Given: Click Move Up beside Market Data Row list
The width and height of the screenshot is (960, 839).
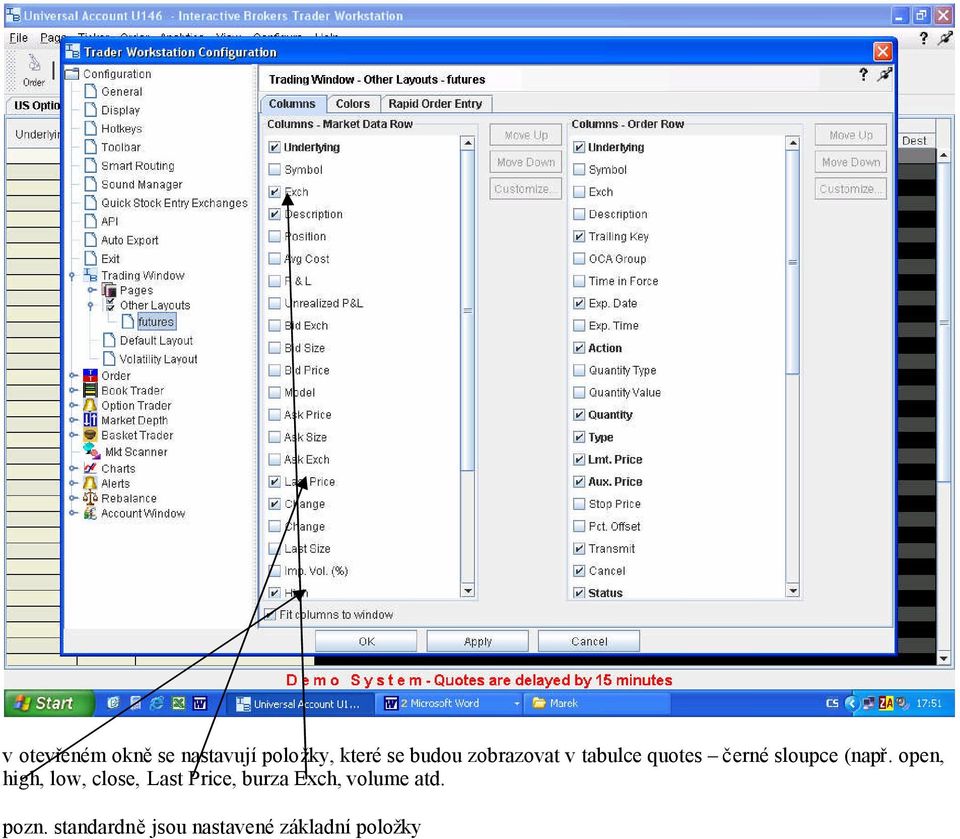Looking at the screenshot, I should point(526,135).
